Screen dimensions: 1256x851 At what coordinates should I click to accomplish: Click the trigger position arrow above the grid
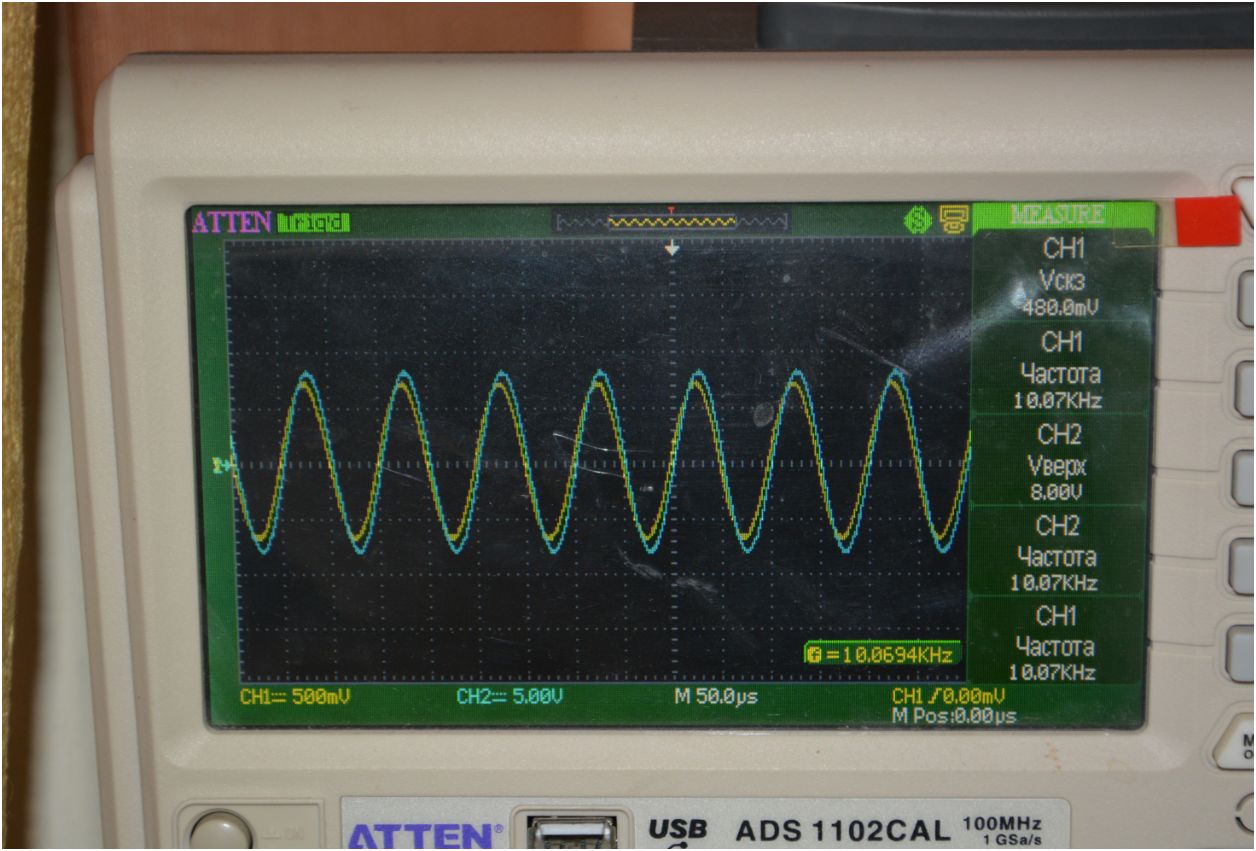point(672,248)
